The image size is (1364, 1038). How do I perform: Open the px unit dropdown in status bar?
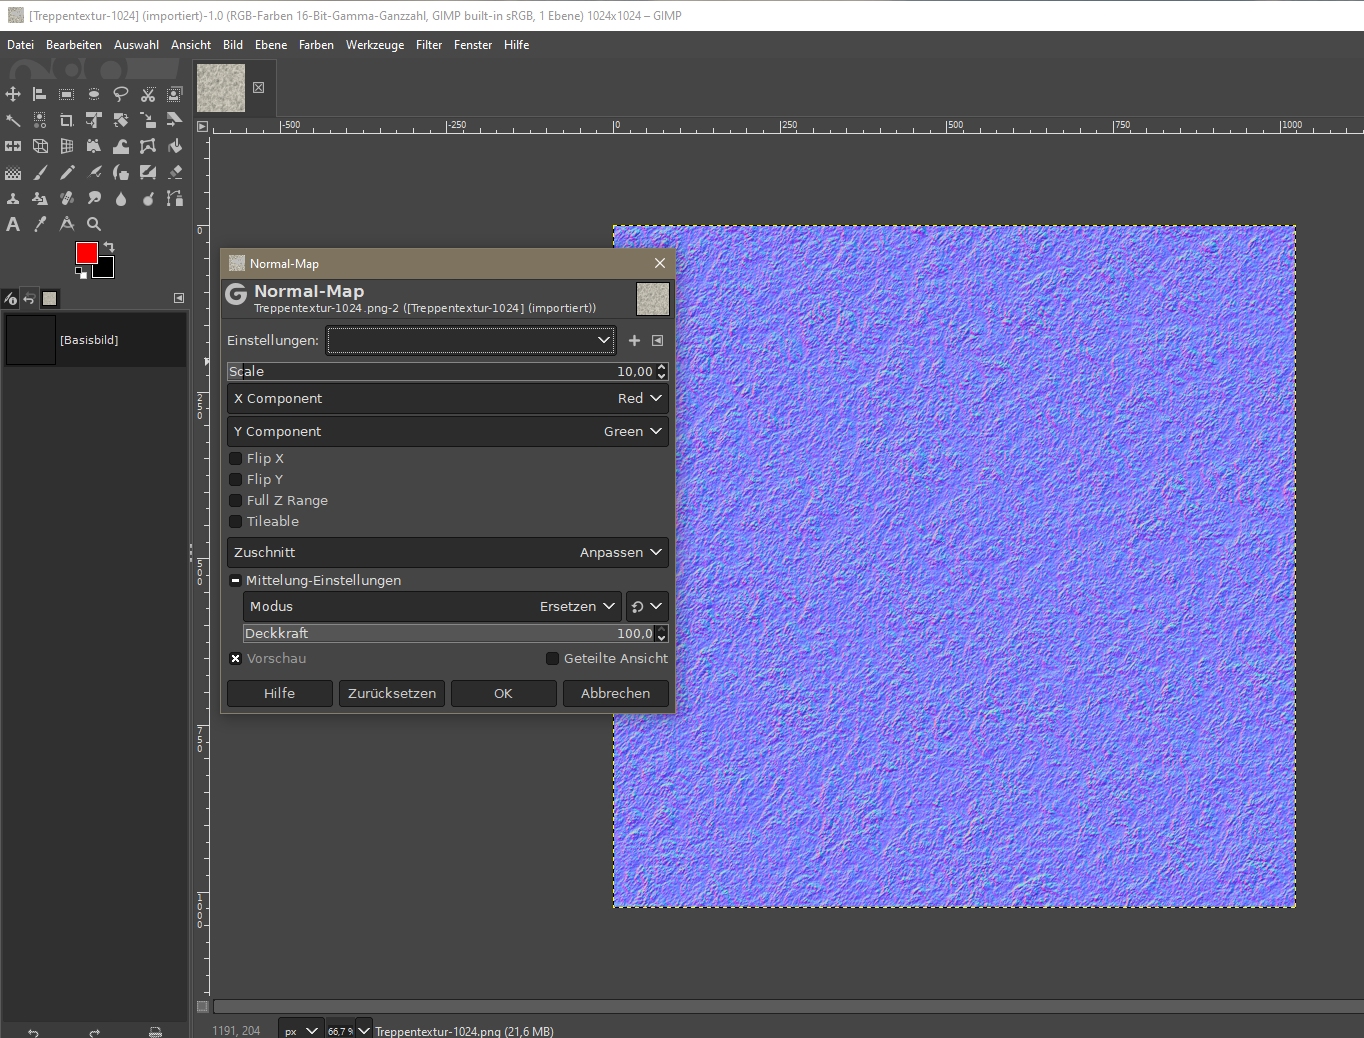click(301, 1030)
